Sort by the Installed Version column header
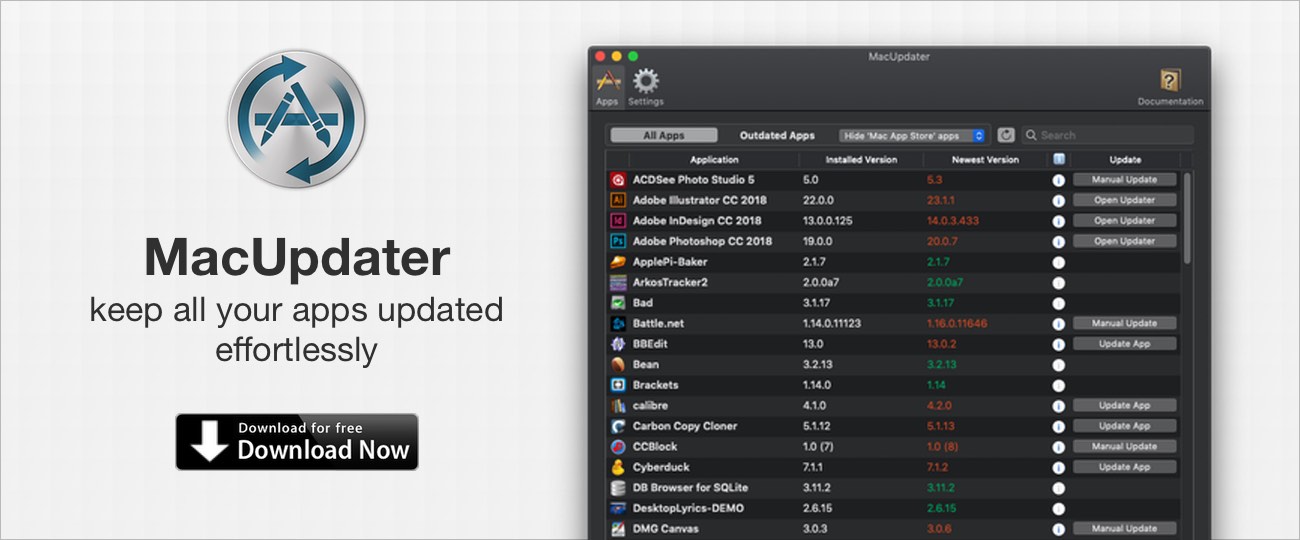Screen dimensions: 1300x540 coord(861,159)
